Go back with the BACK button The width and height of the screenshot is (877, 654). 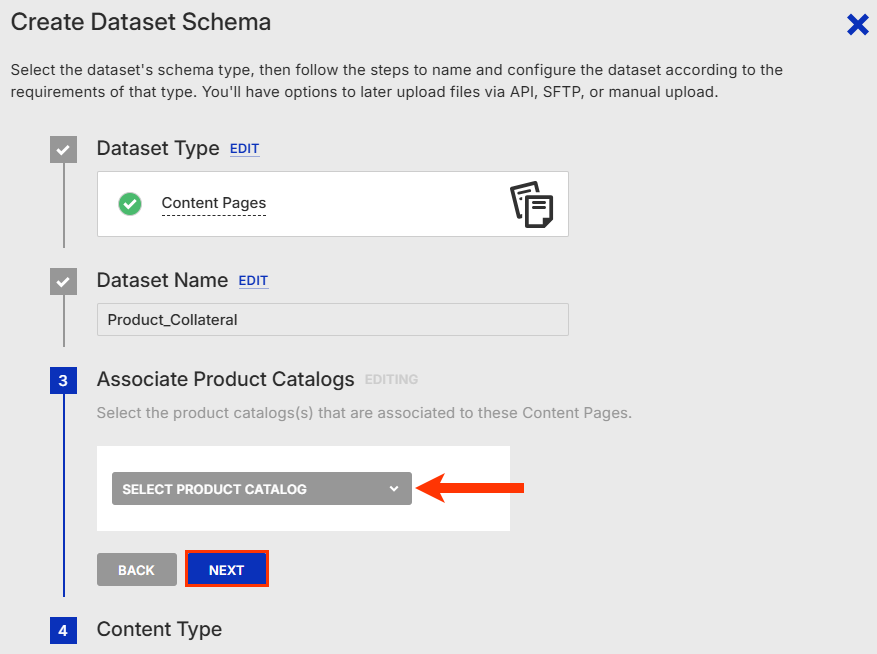tap(137, 570)
